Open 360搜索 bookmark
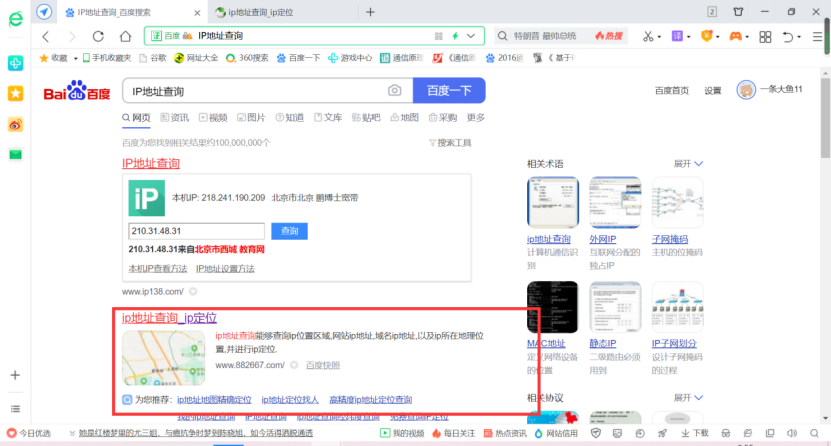The image size is (831, 446). [x=247, y=58]
